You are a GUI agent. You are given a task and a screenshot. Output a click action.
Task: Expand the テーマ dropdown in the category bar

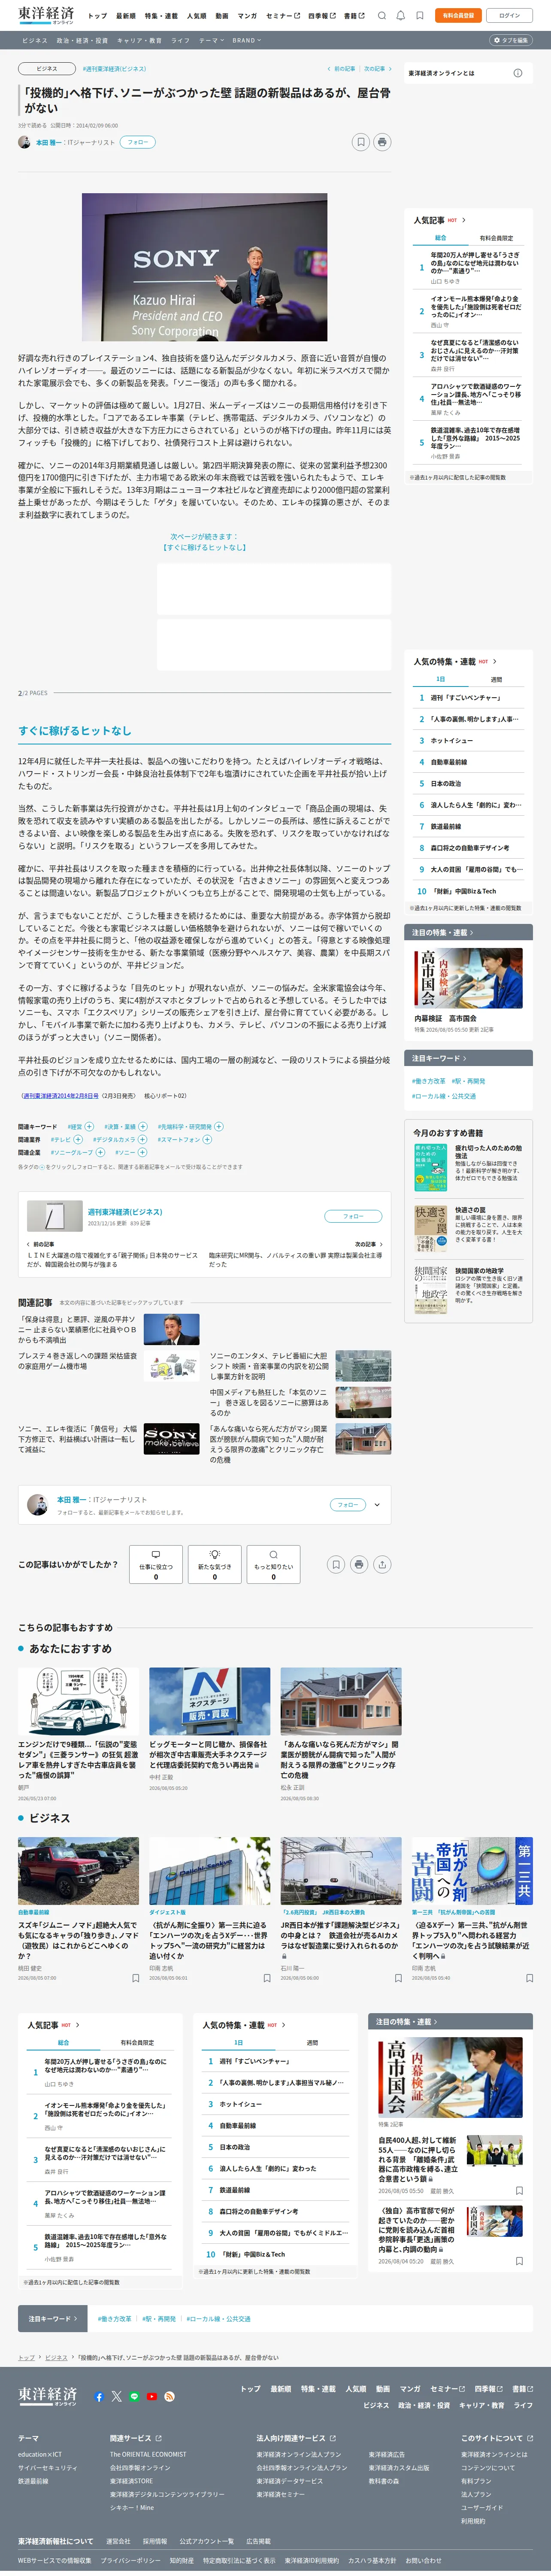212,40
